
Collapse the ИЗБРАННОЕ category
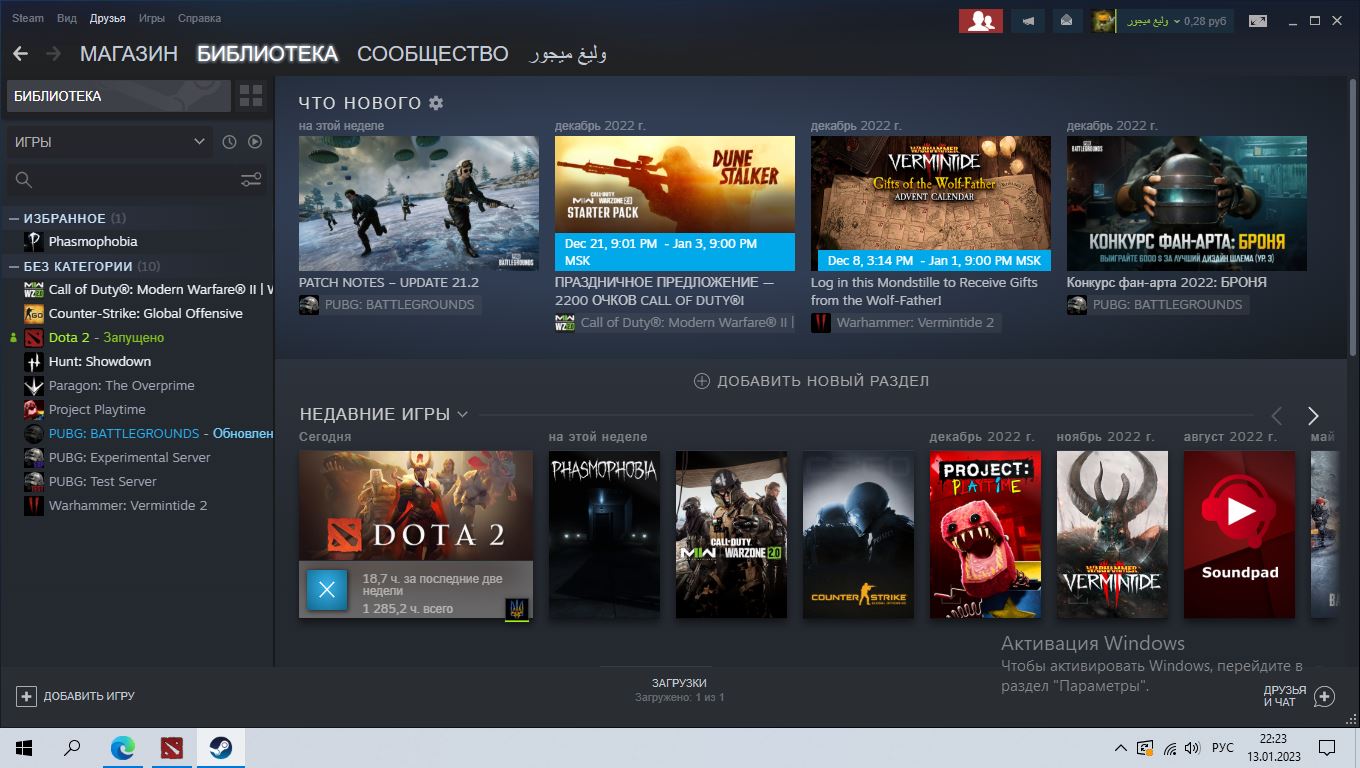tap(14, 218)
